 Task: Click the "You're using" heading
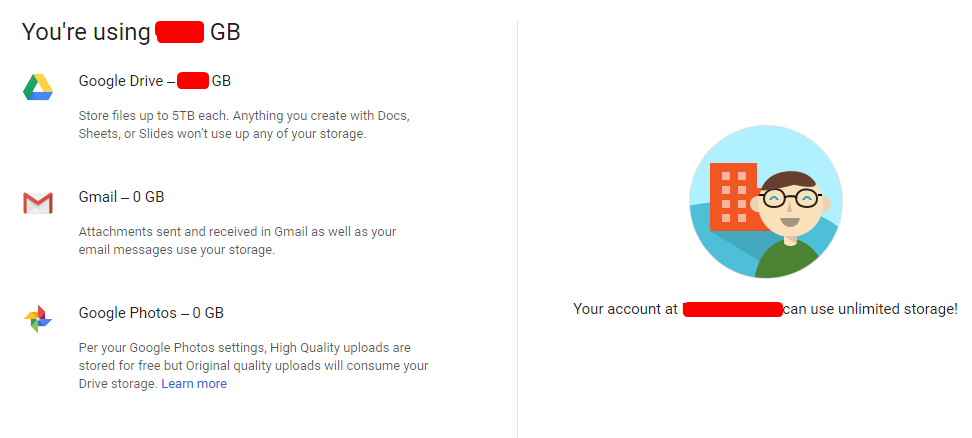87,32
